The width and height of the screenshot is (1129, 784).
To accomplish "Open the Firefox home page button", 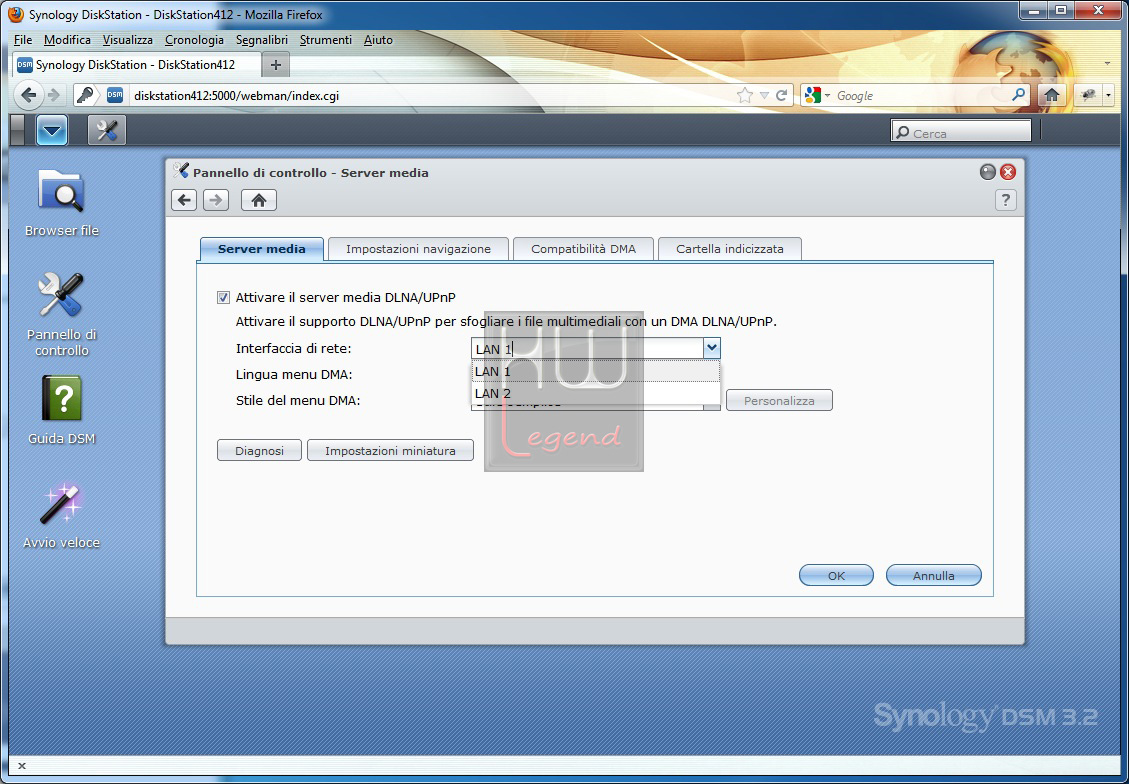I will [x=1052, y=95].
